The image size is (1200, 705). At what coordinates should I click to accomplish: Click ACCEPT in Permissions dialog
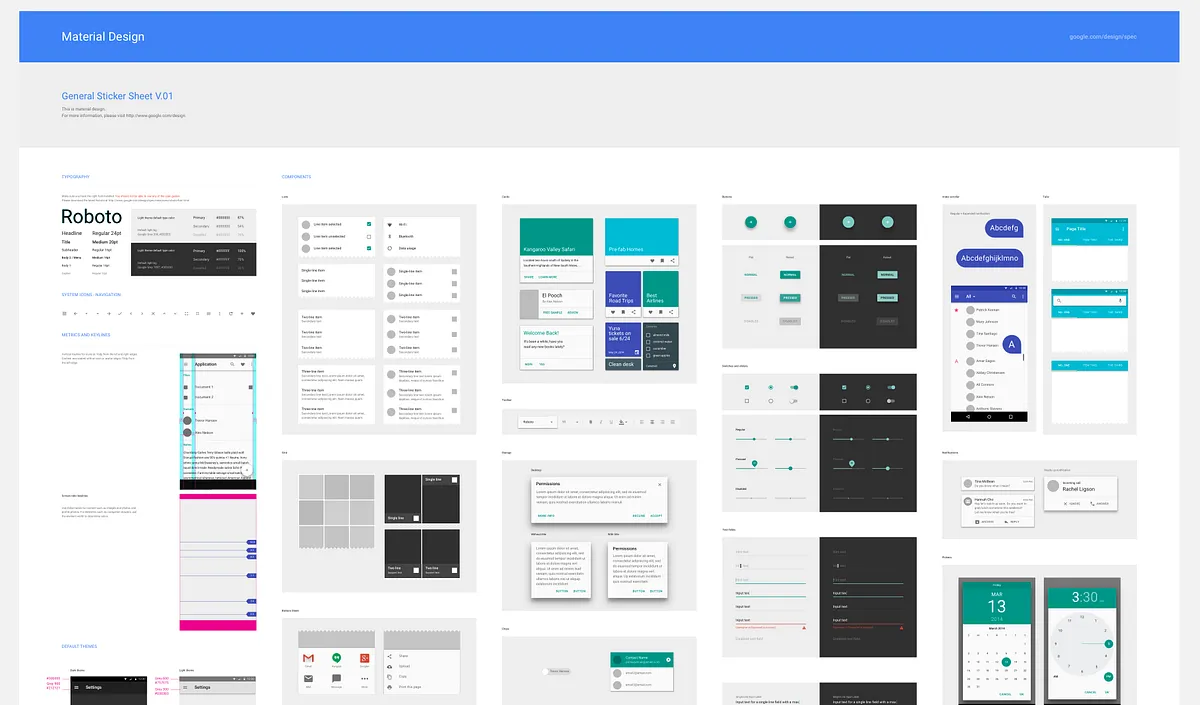point(656,515)
